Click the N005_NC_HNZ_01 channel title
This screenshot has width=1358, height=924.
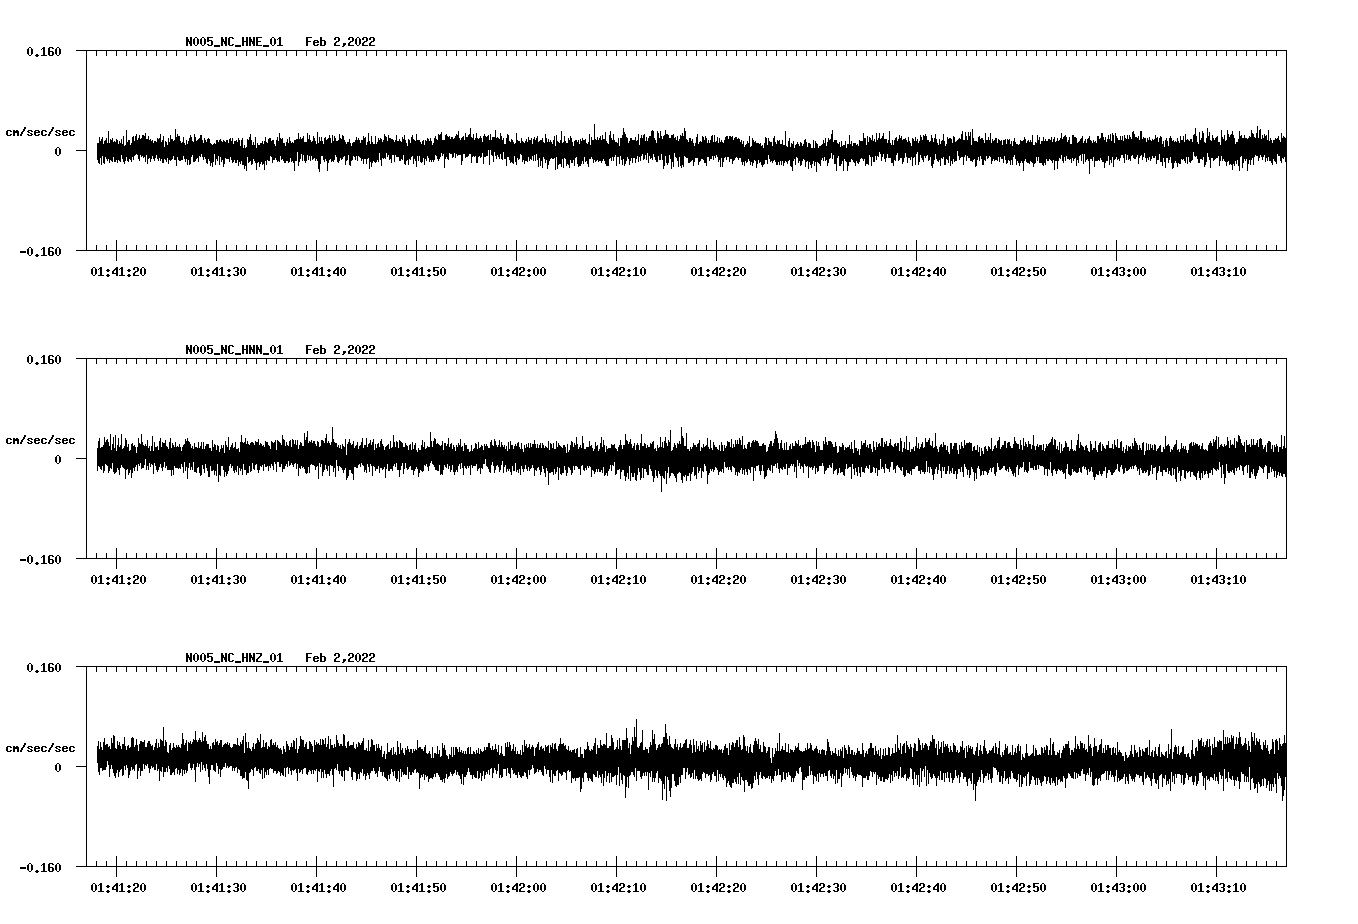tap(234, 658)
